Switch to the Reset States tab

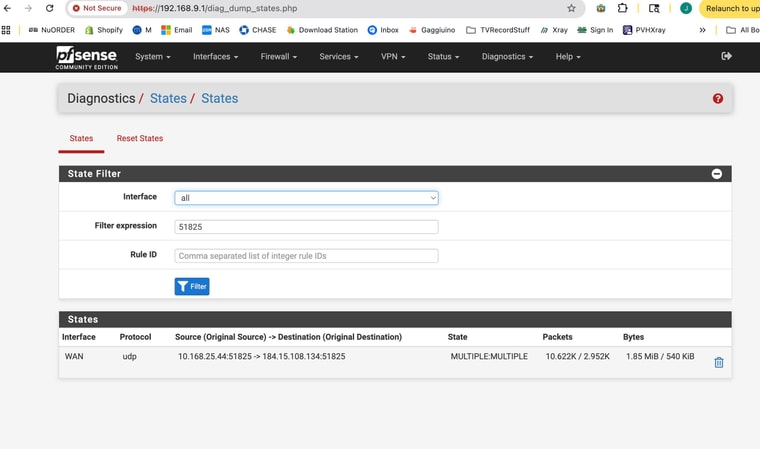point(140,138)
